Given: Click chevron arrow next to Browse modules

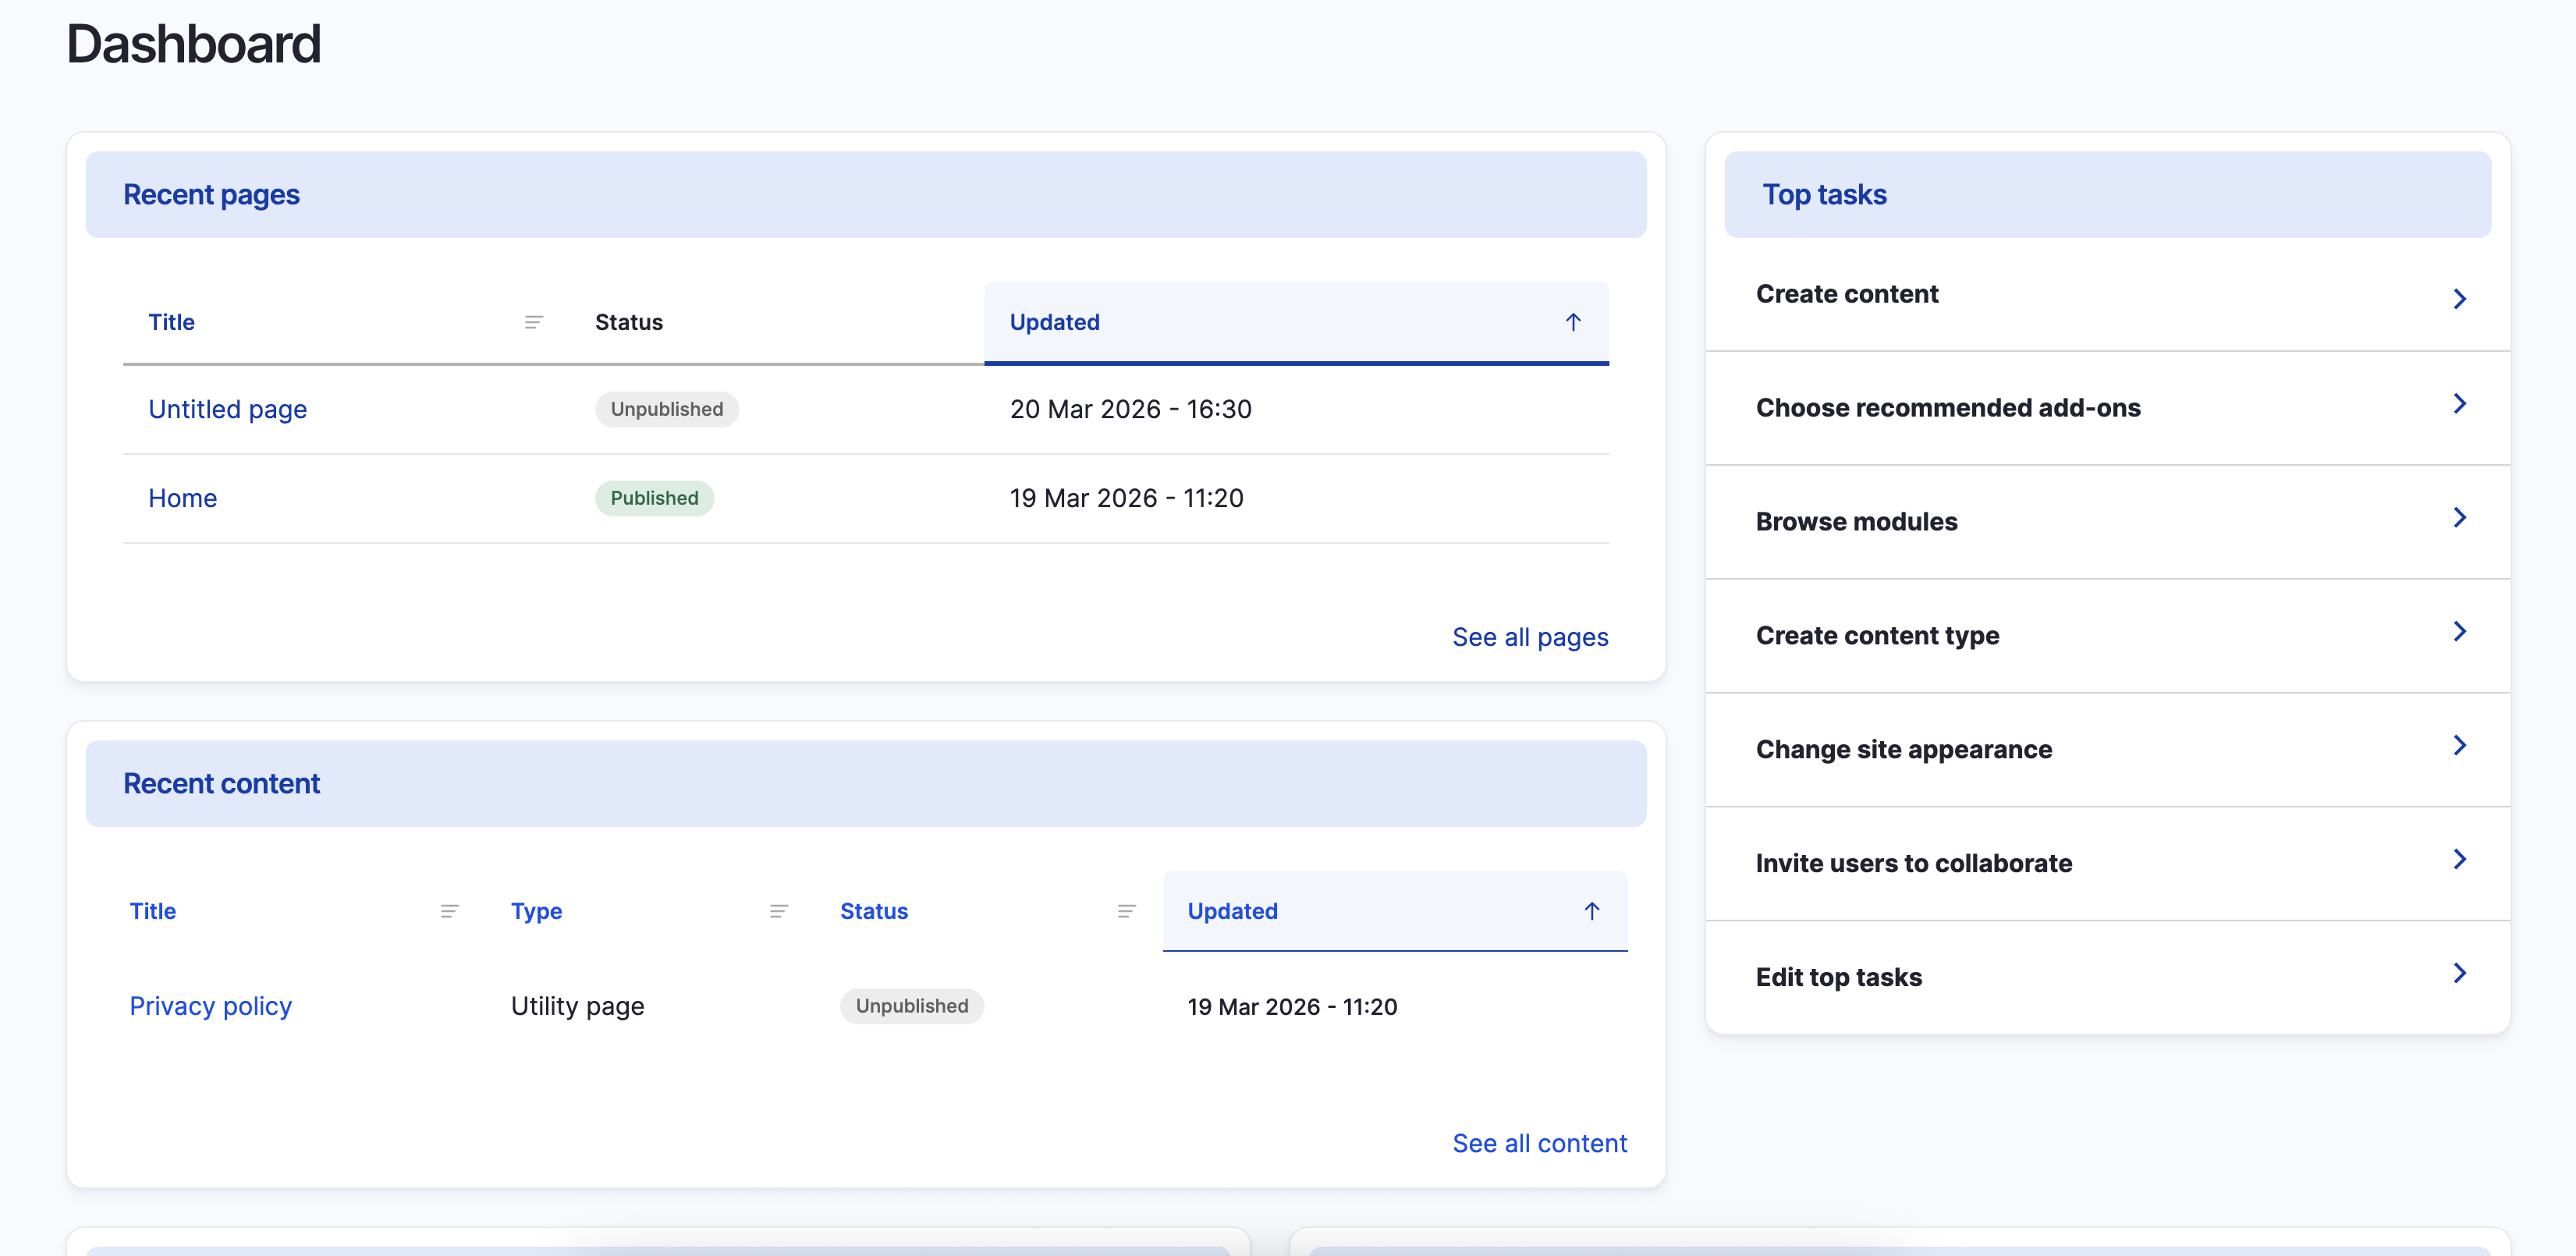Looking at the screenshot, I should [2459, 518].
